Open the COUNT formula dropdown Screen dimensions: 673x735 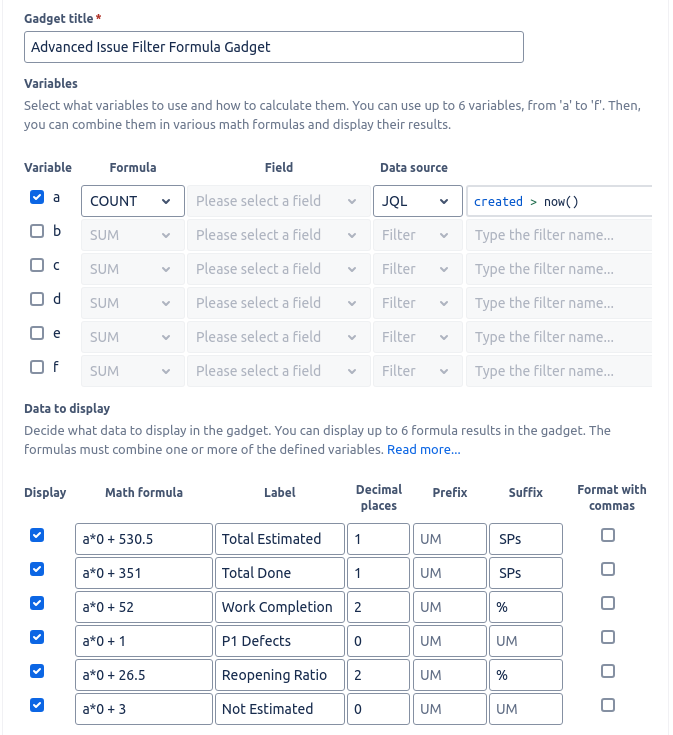click(132, 201)
